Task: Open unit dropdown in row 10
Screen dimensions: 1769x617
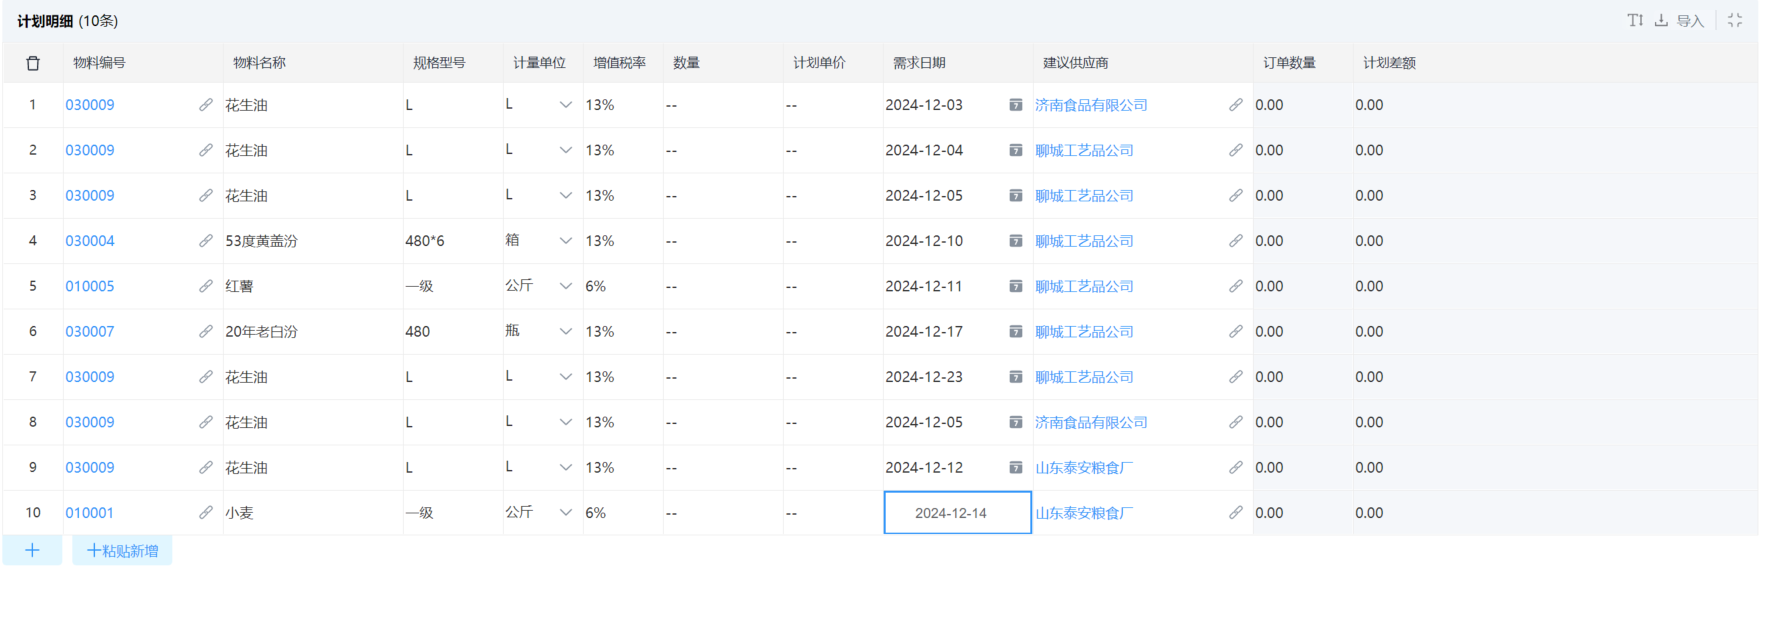Action: click(x=565, y=513)
